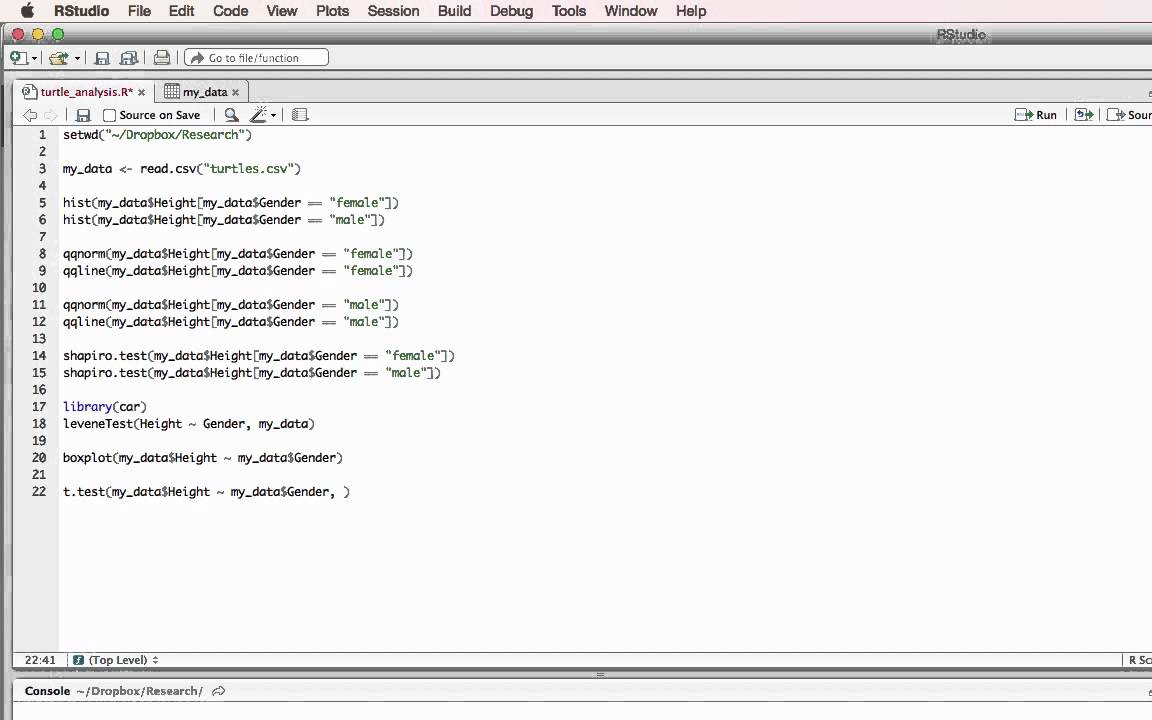Click the yellow minimize window button
Viewport: 1152px width, 720px height.
pos(38,34)
